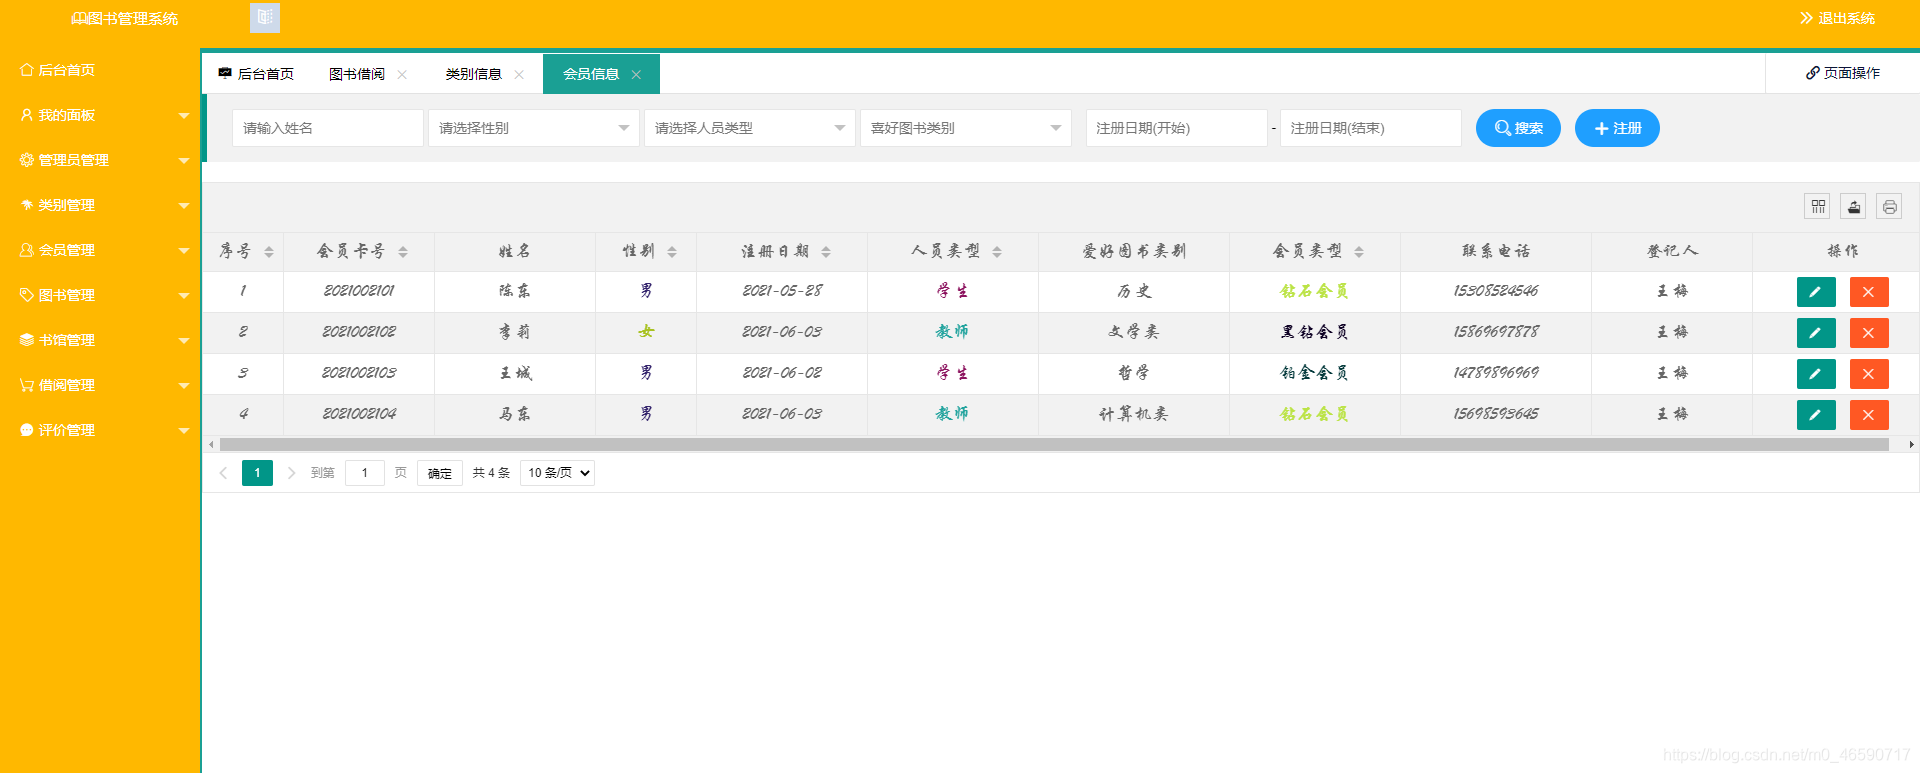The width and height of the screenshot is (1920, 773).
Task: Go to previous page arrow
Action: click(x=223, y=473)
